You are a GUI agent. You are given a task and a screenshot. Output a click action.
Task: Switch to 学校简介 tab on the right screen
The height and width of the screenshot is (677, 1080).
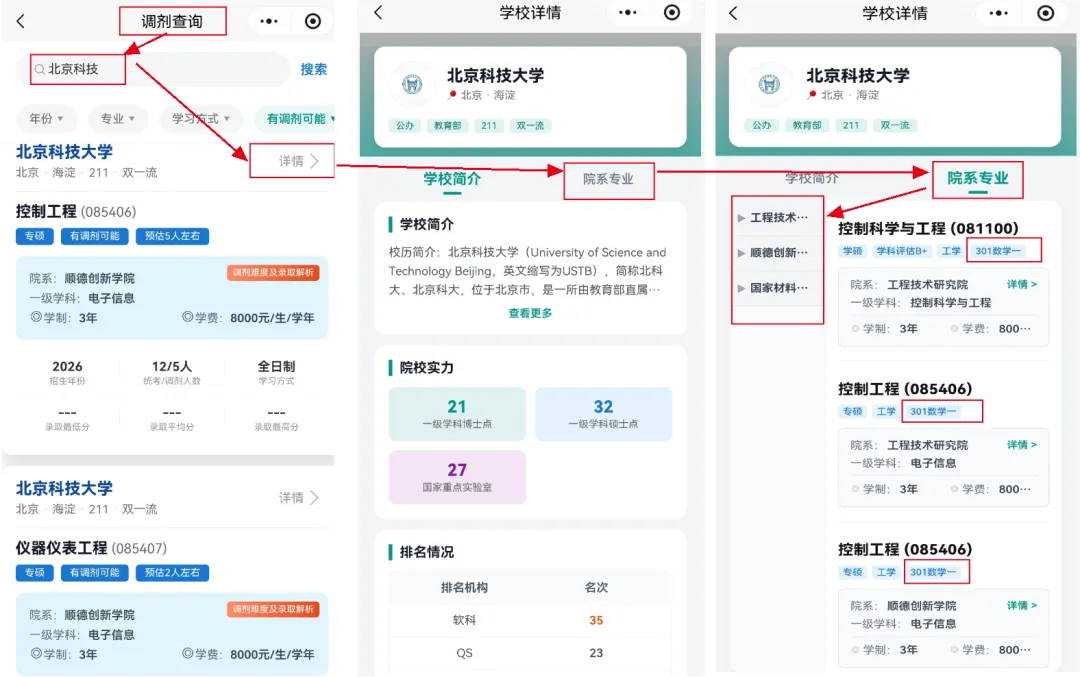click(812, 178)
